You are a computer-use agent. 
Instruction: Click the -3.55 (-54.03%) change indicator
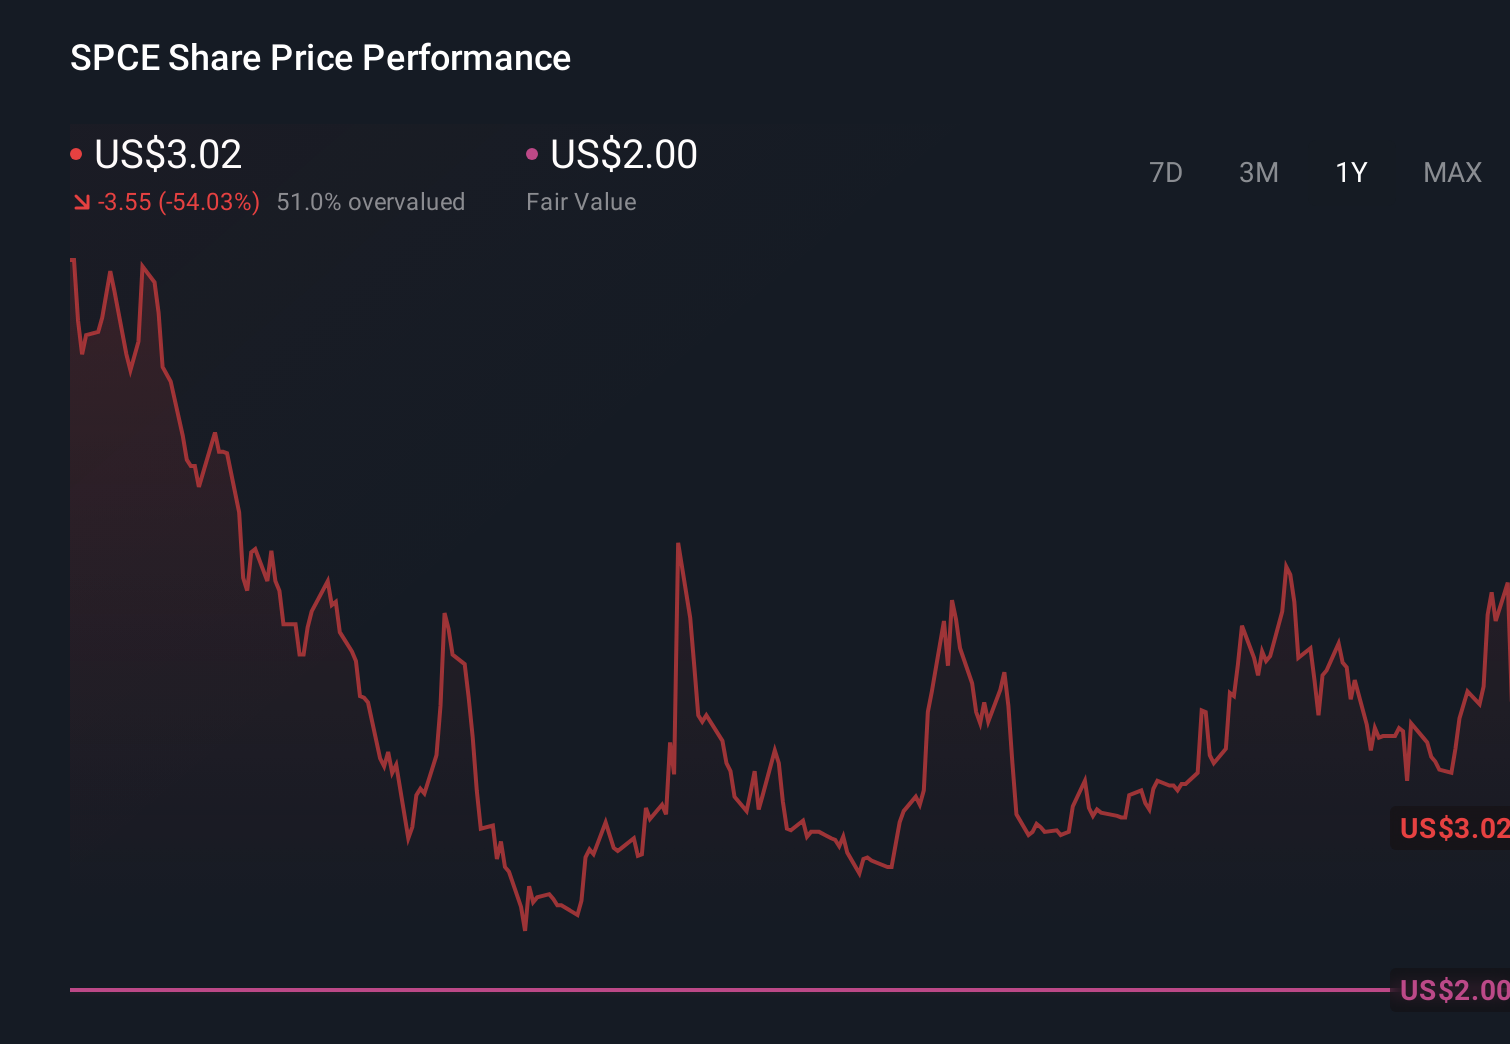178,201
